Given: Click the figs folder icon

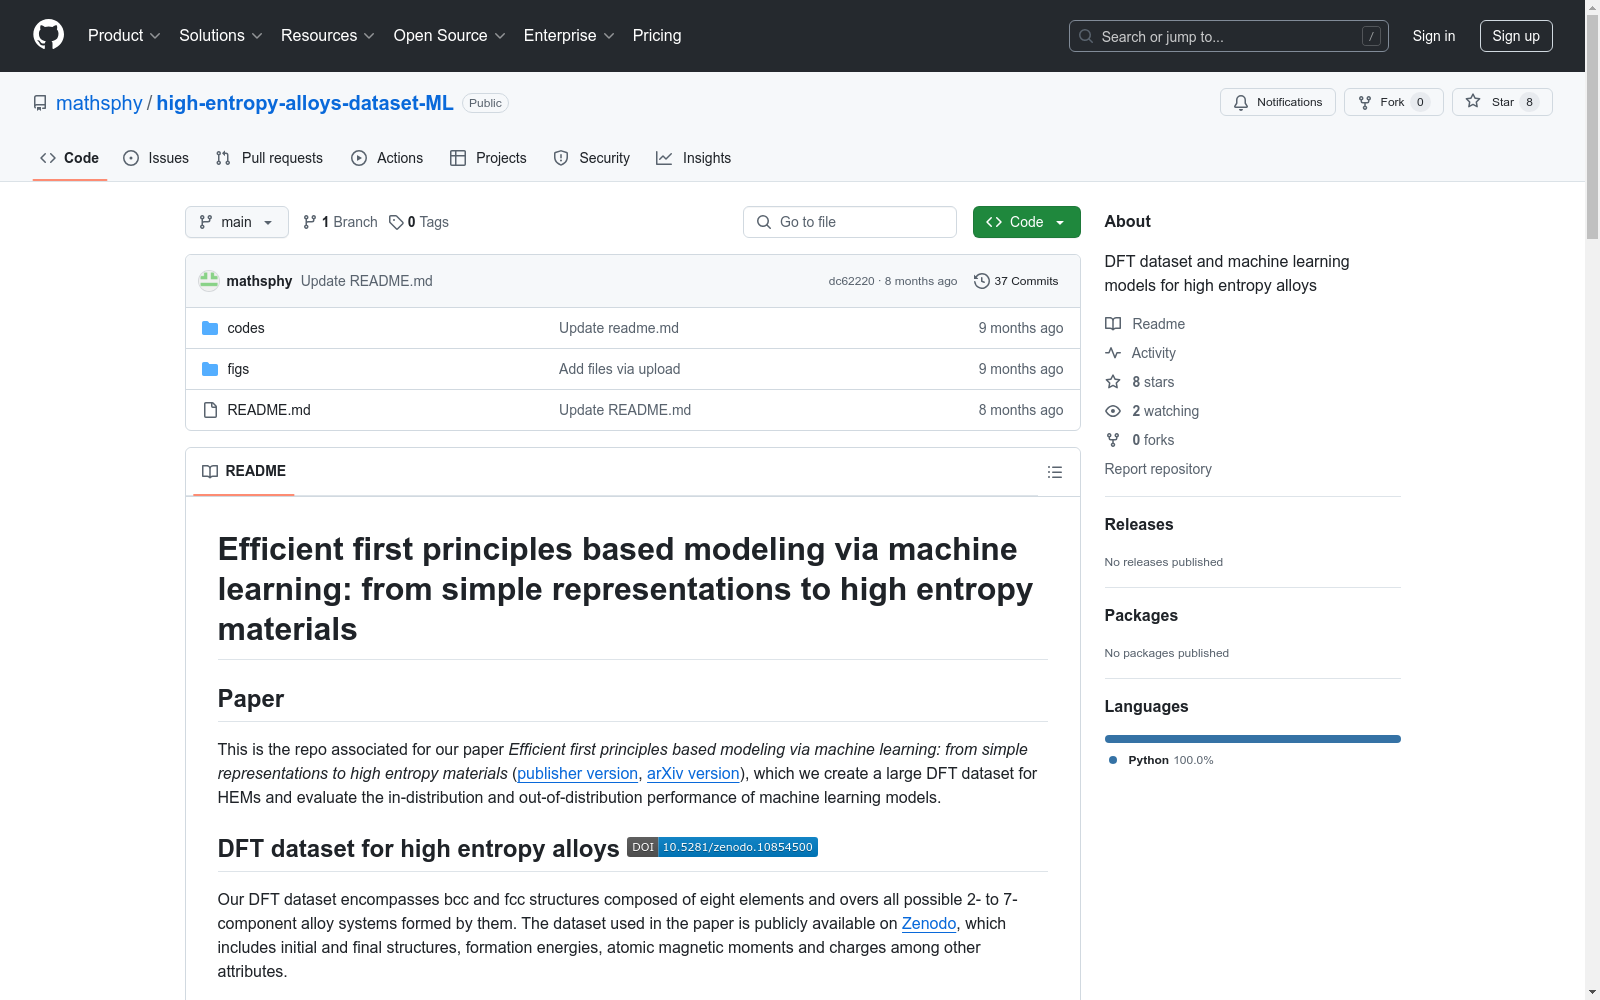Looking at the screenshot, I should pyautogui.click(x=210, y=369).
